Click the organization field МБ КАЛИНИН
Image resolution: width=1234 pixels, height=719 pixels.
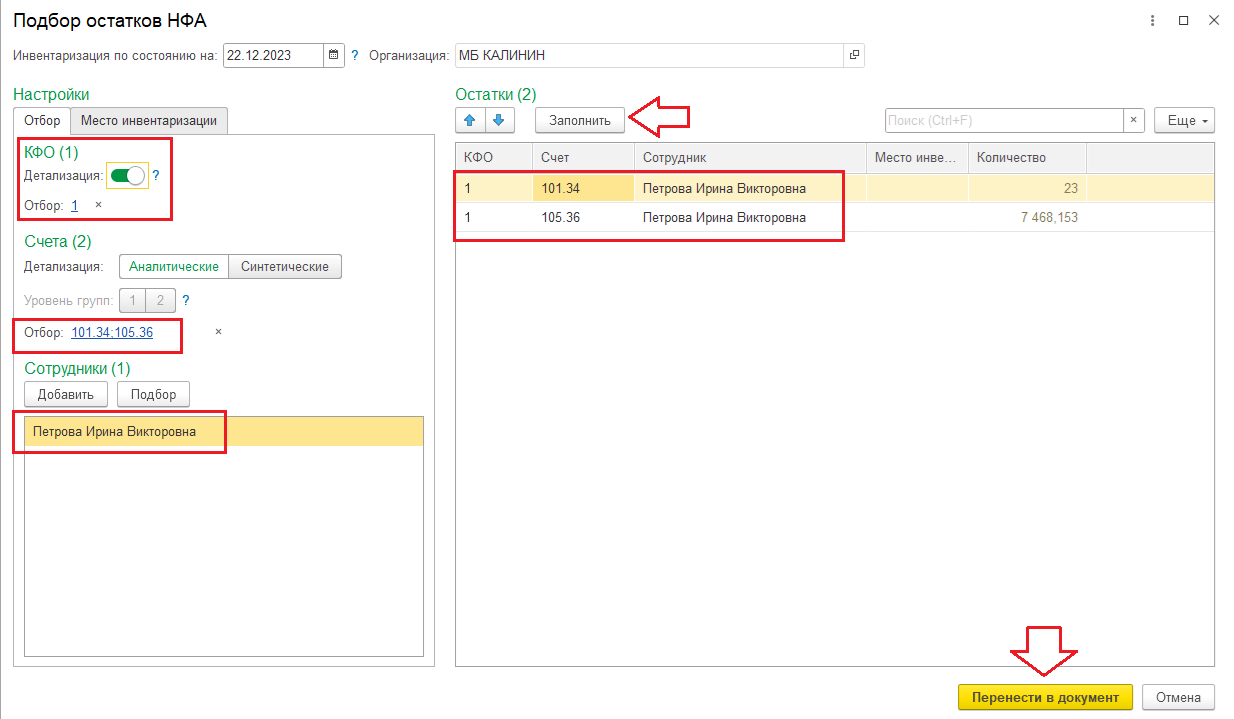tap(649, 56)
